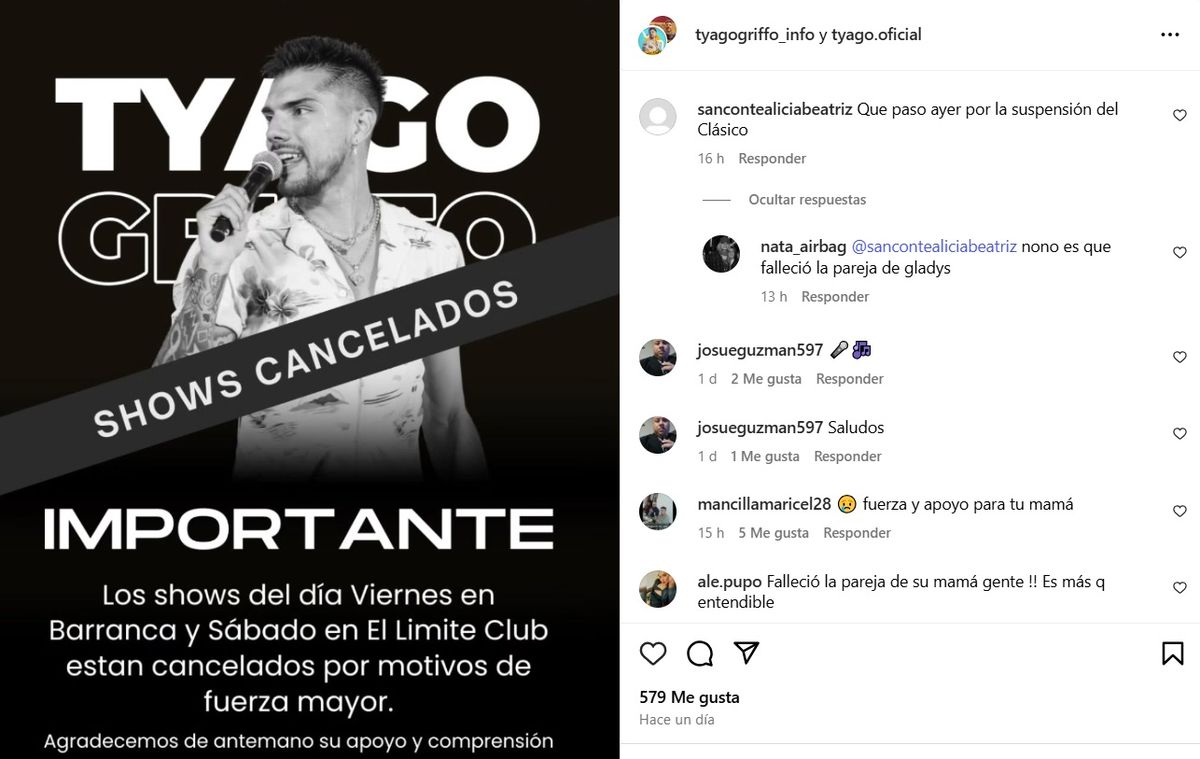The height and width of the screenshot is (759, 1200).
Task: Open tyago.oficial profile link in header
Action: click(x=877, y=35)
